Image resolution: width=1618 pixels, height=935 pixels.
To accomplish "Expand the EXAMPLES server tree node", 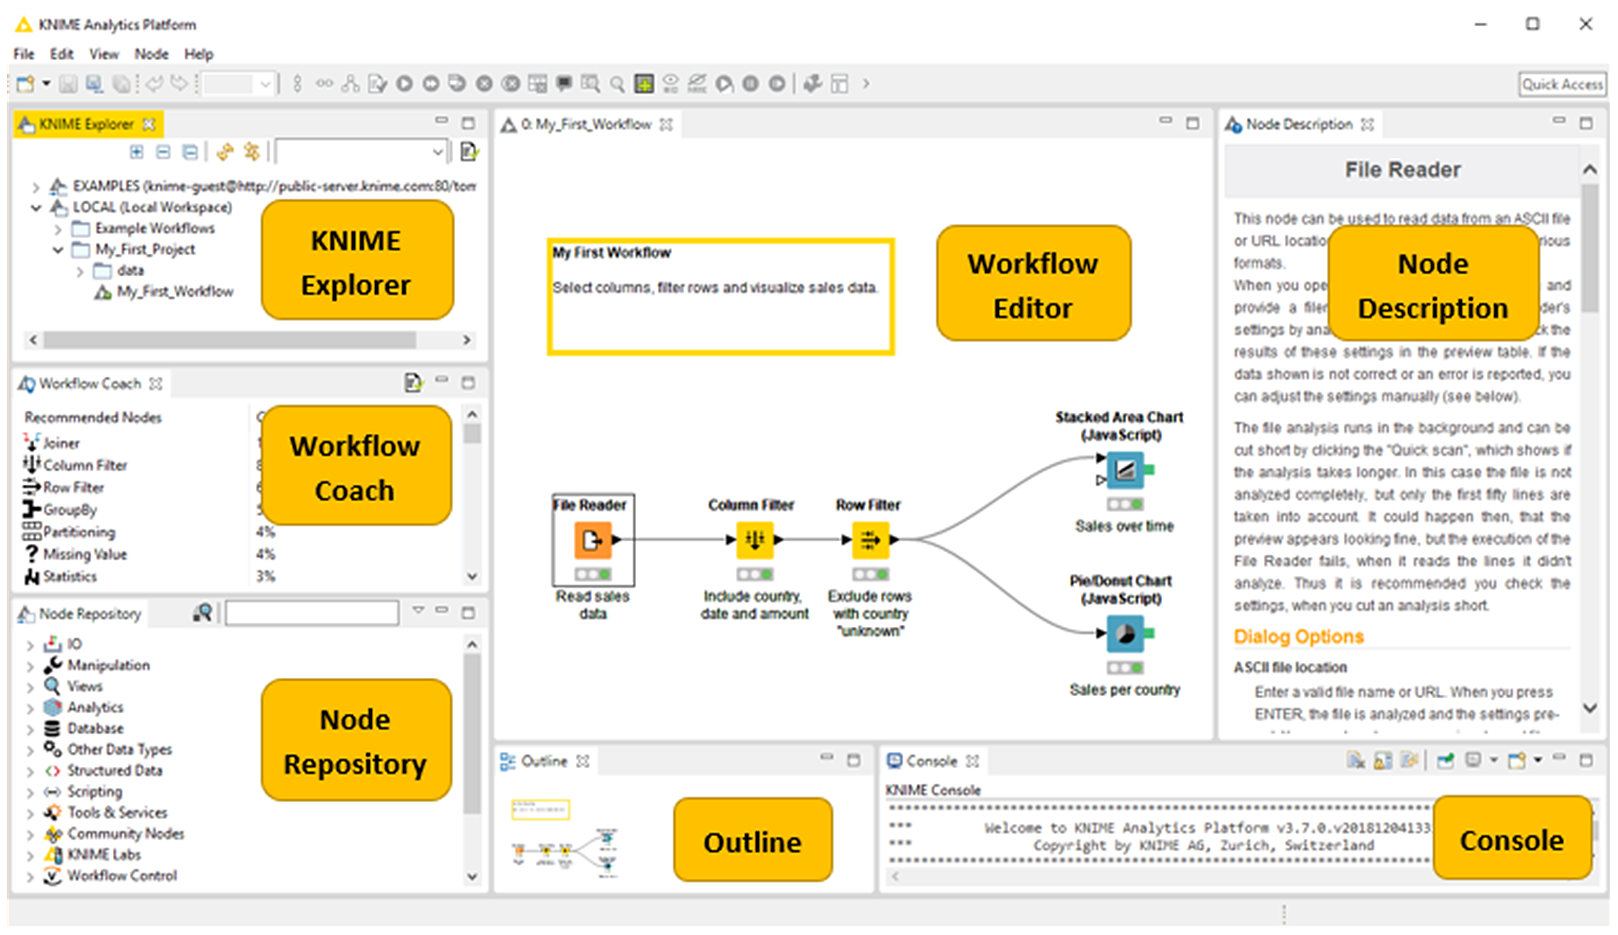I will 36,187.
